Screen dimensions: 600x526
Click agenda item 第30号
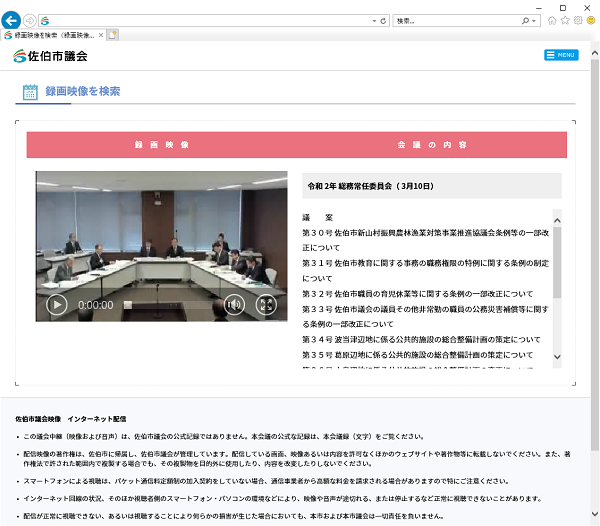(426, 240)
